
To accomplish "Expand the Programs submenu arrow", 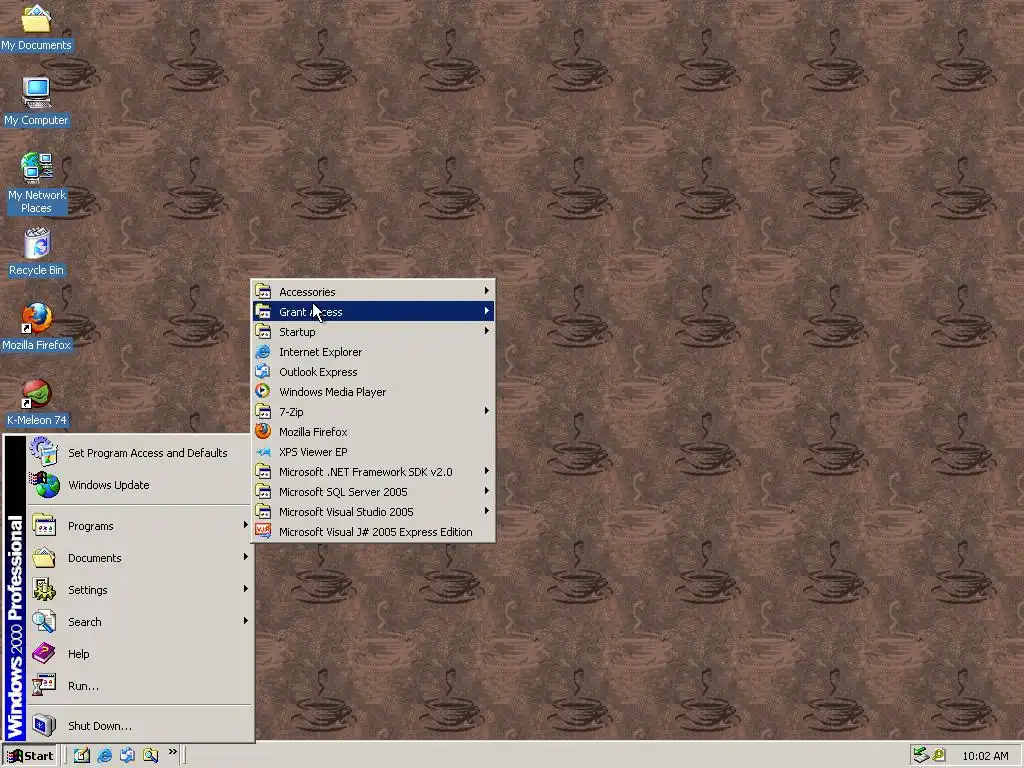I will [x=246, y=525].
